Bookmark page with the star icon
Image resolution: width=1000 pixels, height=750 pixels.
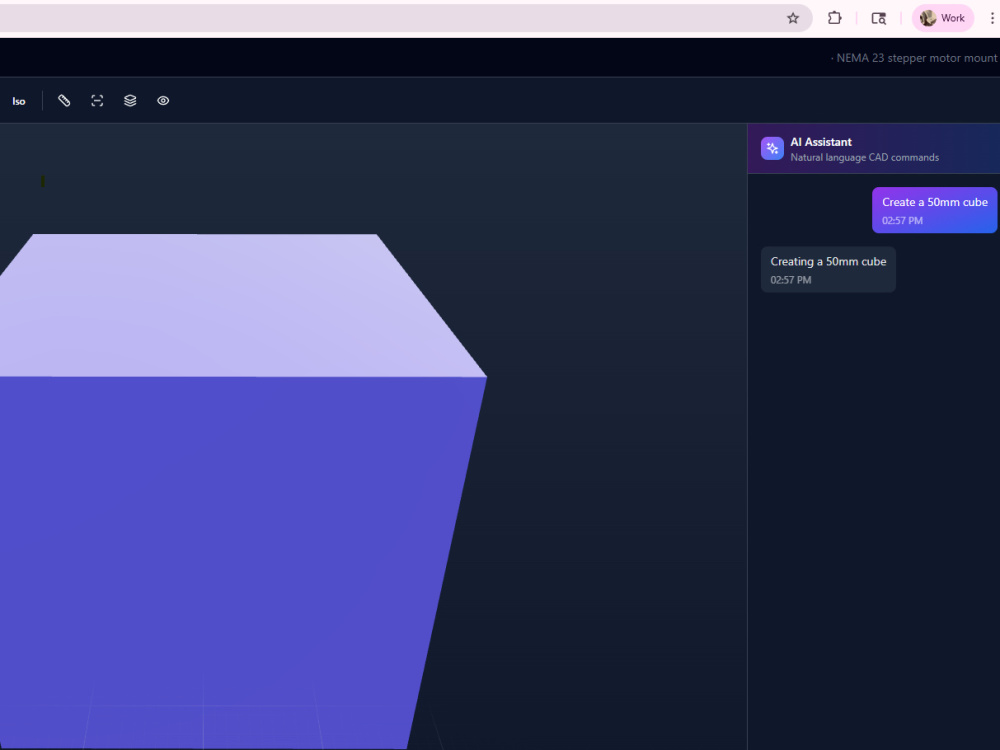tap(793, 18)
